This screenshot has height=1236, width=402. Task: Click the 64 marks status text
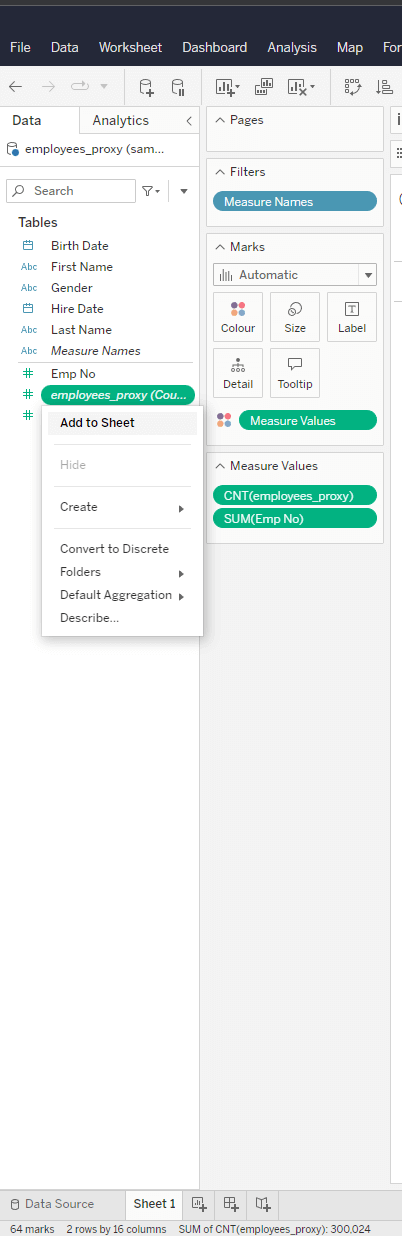click(32, 1228)
